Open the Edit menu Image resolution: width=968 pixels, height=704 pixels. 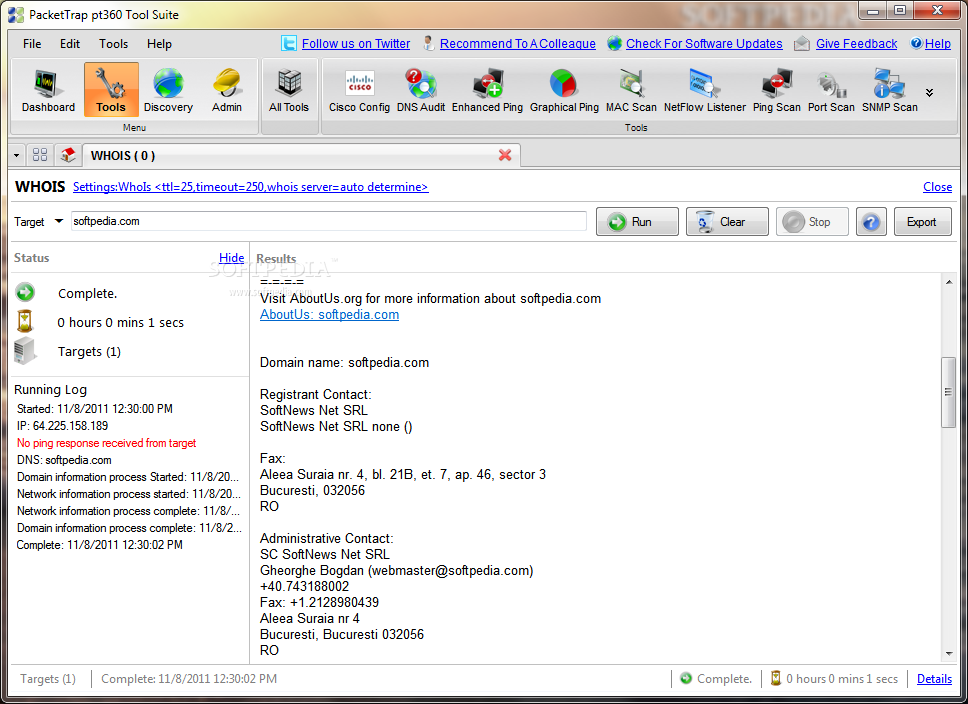tap(70, 44)
